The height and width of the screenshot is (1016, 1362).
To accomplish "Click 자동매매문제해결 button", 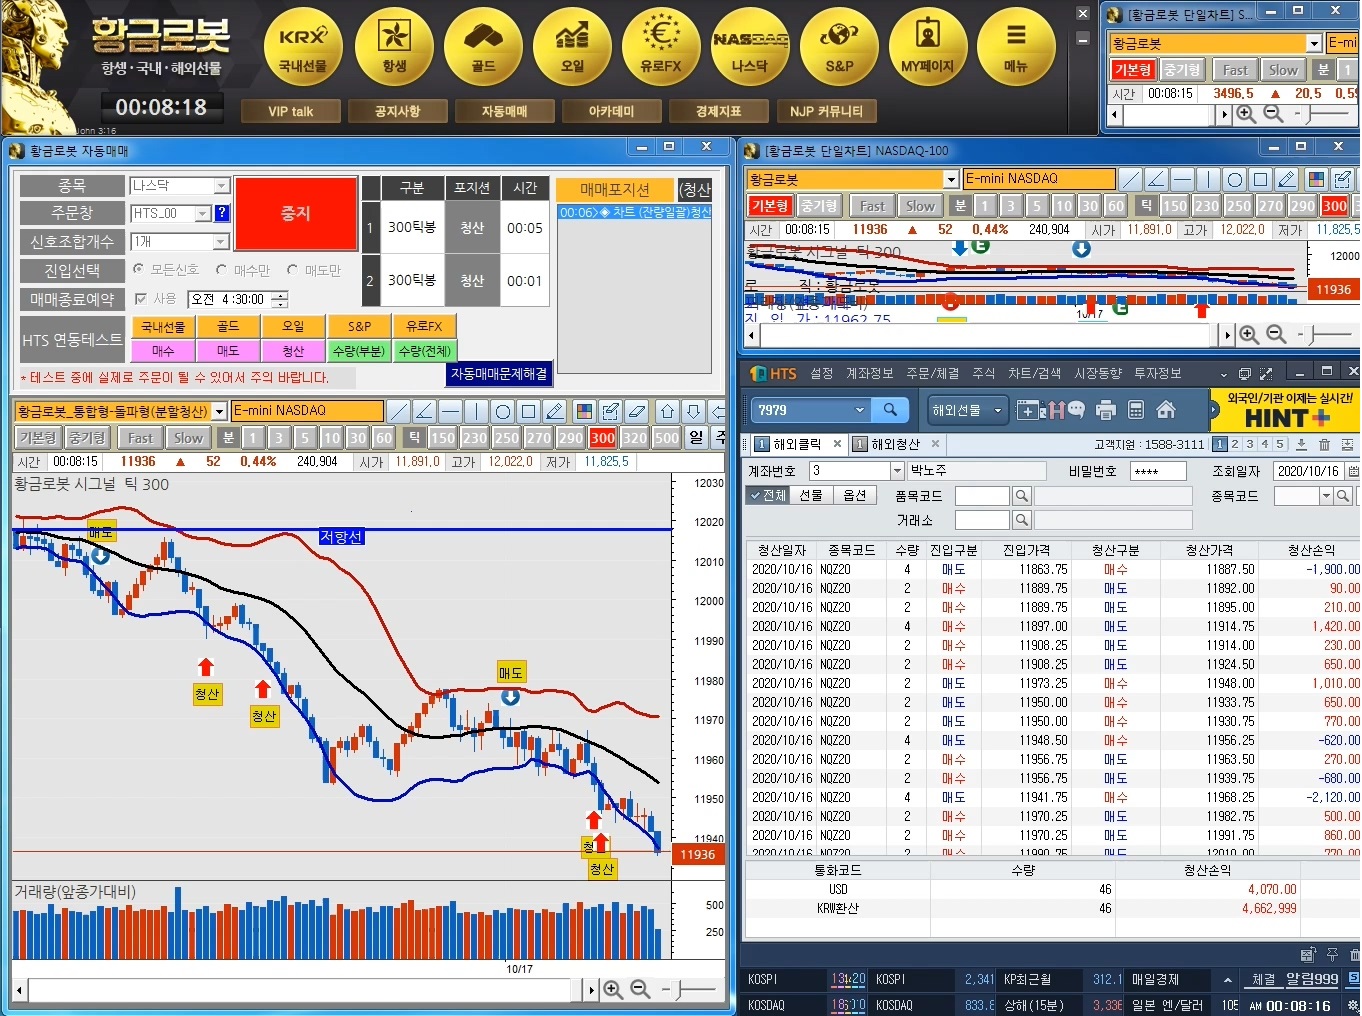I will [x=499, y=374].
